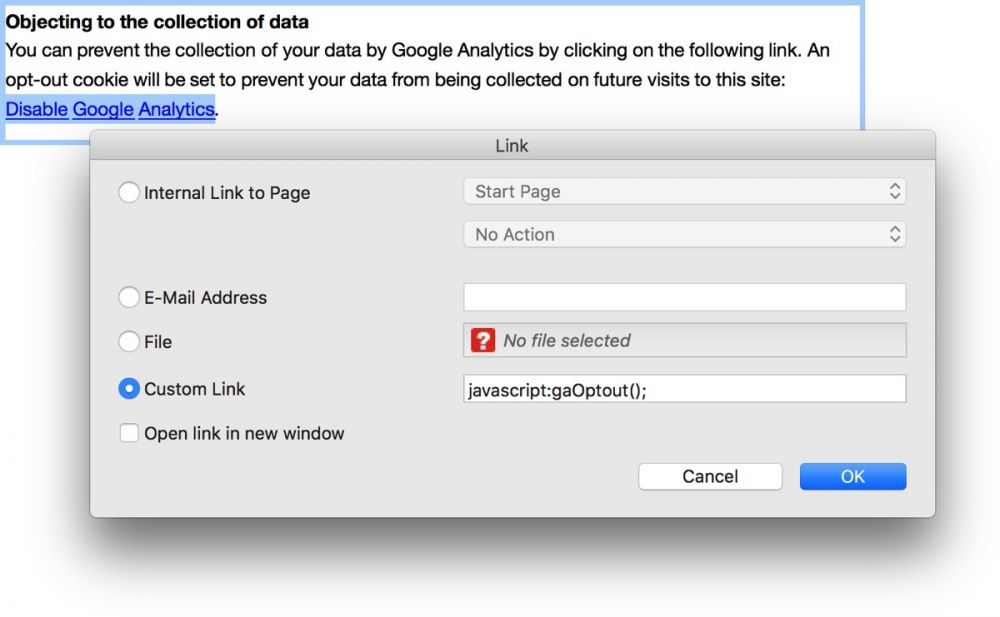Viewport: 1000px width, 617px height.
Task: Open the Start Page dropdown
Action: [x=684, y=191]
